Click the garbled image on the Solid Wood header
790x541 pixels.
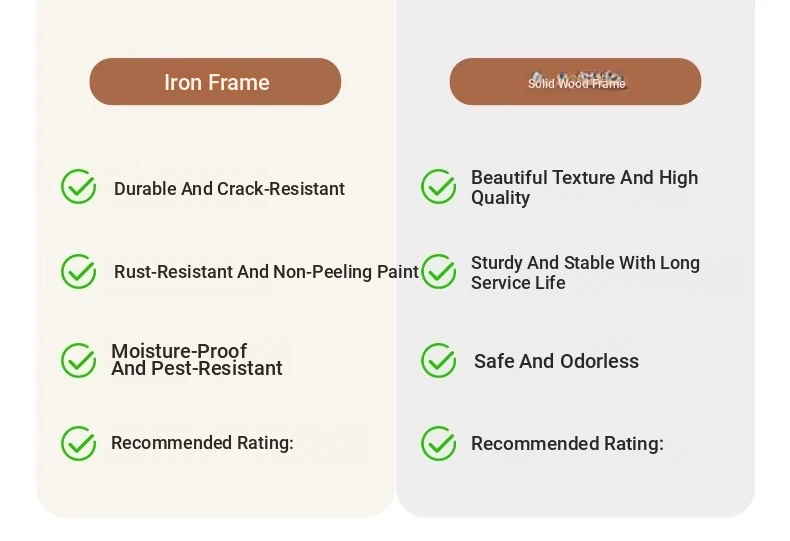click(x=577, y=79)
